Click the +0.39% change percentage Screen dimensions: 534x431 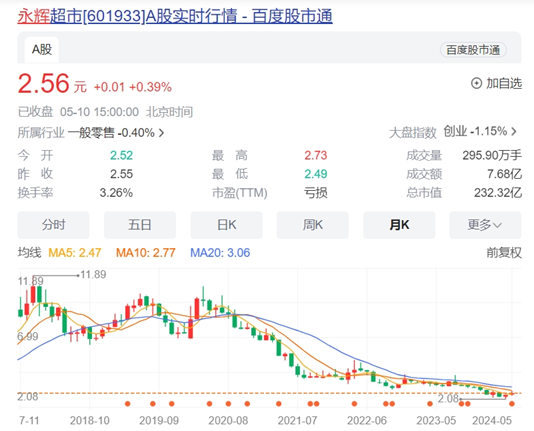click(x=150, y=87)
